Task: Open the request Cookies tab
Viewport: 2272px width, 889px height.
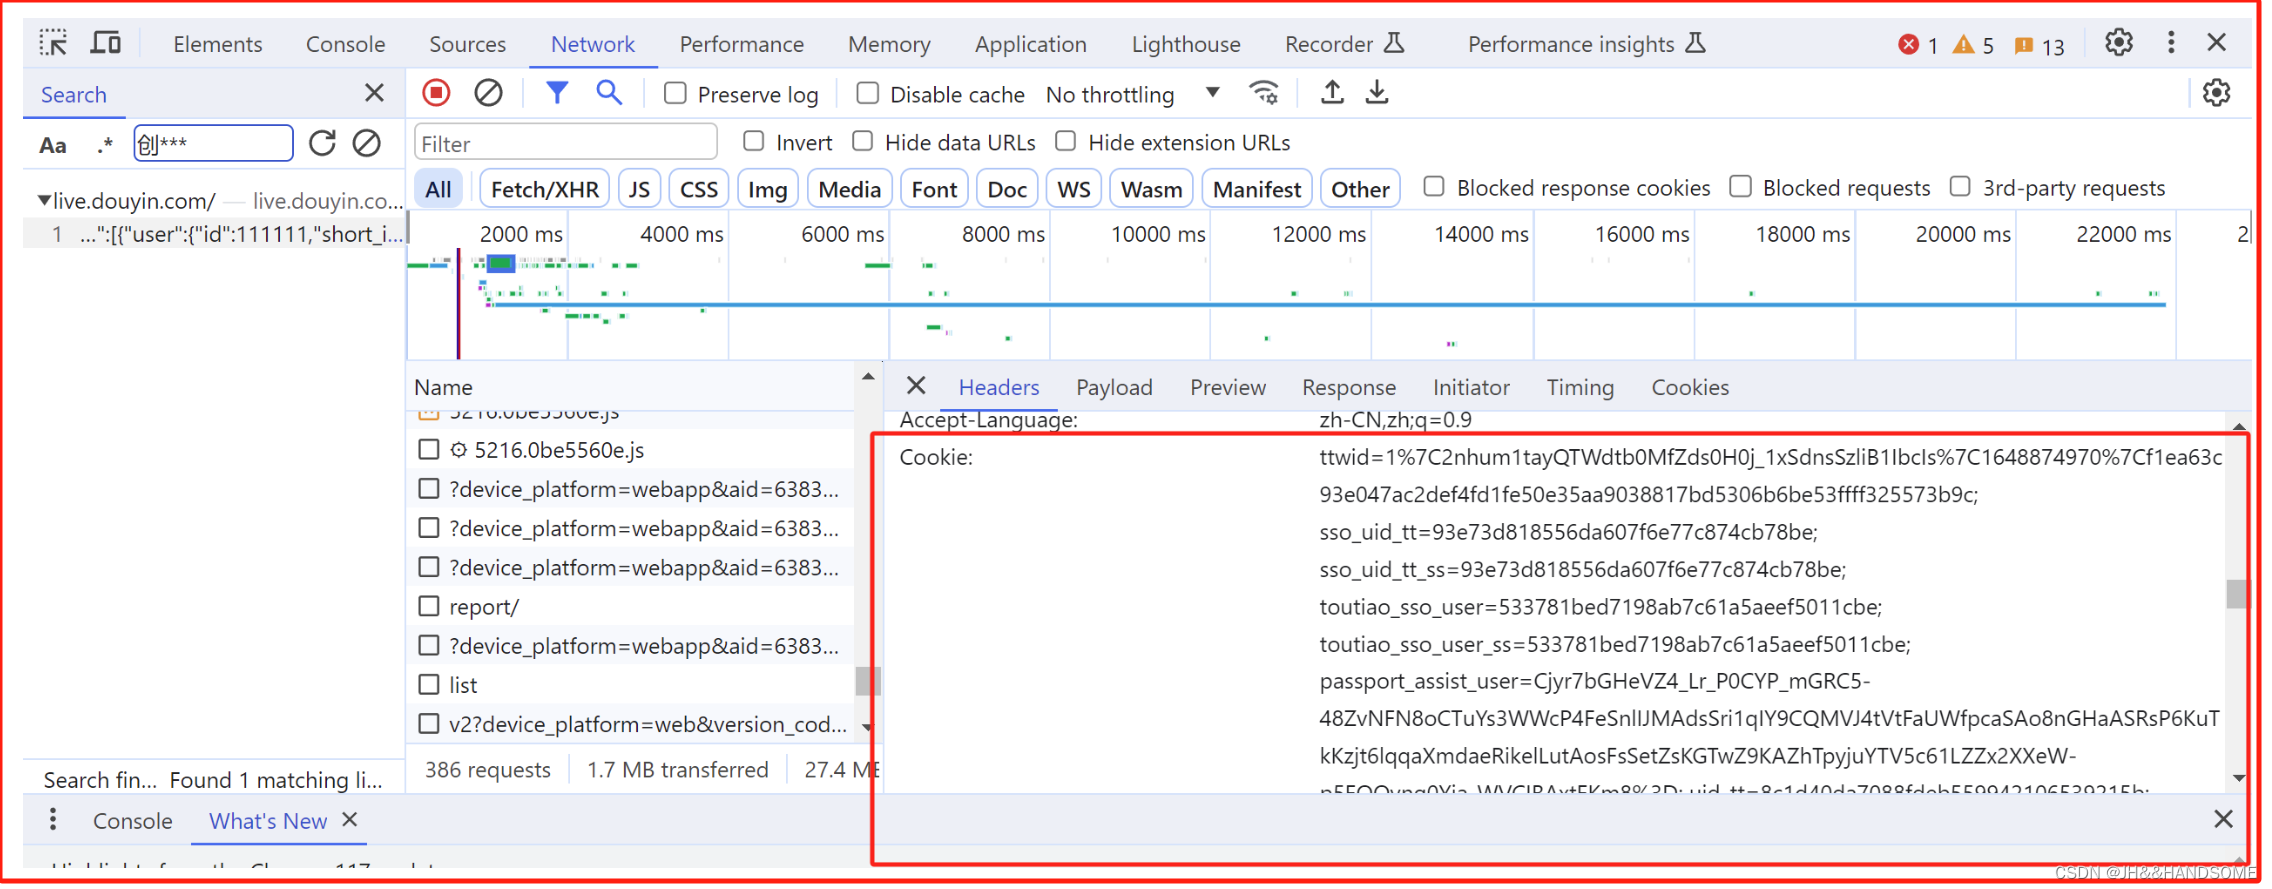Action: coord(1689,387)
